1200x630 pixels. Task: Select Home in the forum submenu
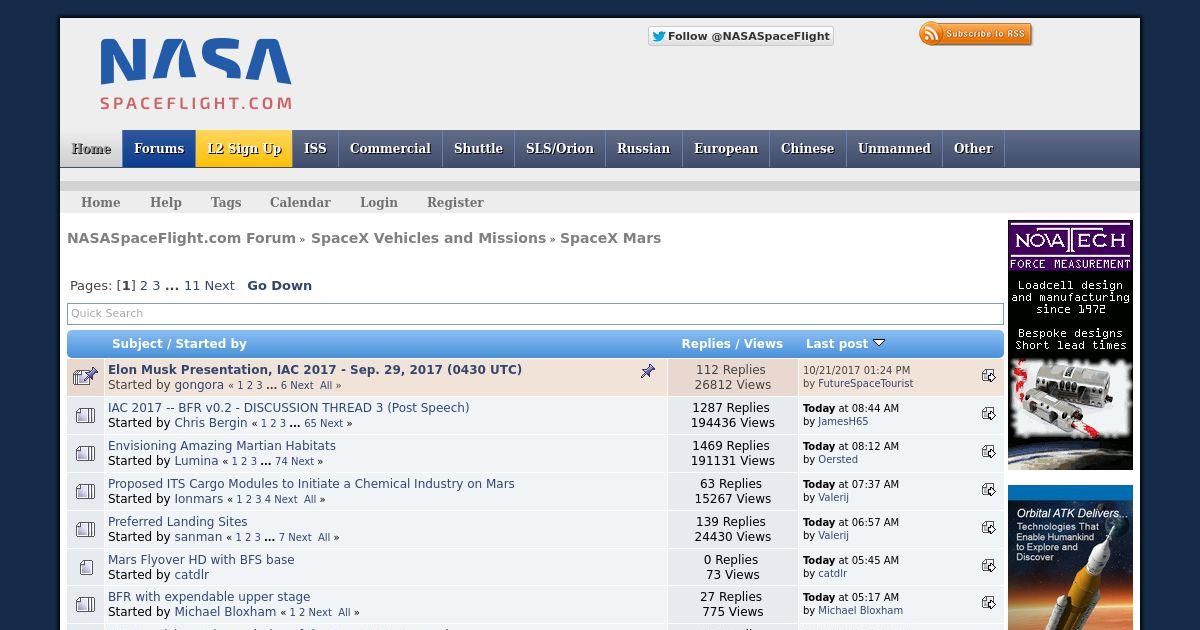(x=100, y=202)
